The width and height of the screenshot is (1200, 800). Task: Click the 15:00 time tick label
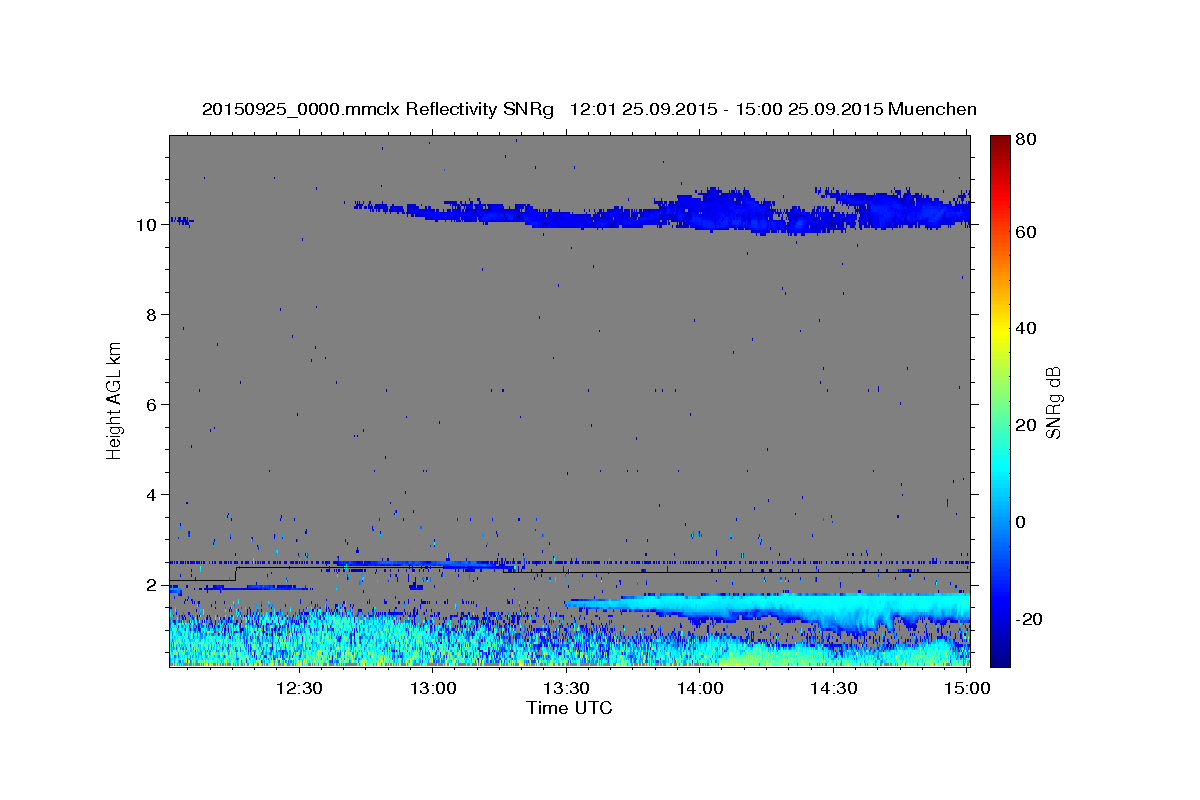click(966, 688)
